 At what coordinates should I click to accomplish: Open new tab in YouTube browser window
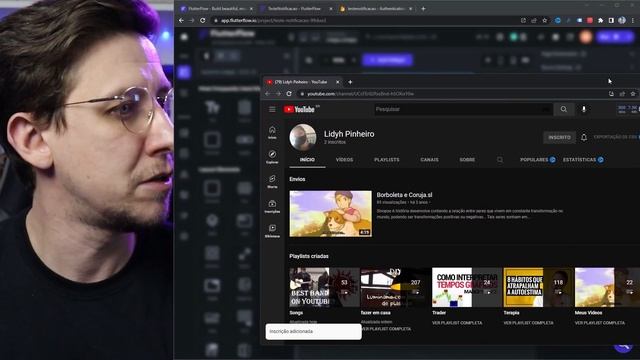(x=350, y=82)
